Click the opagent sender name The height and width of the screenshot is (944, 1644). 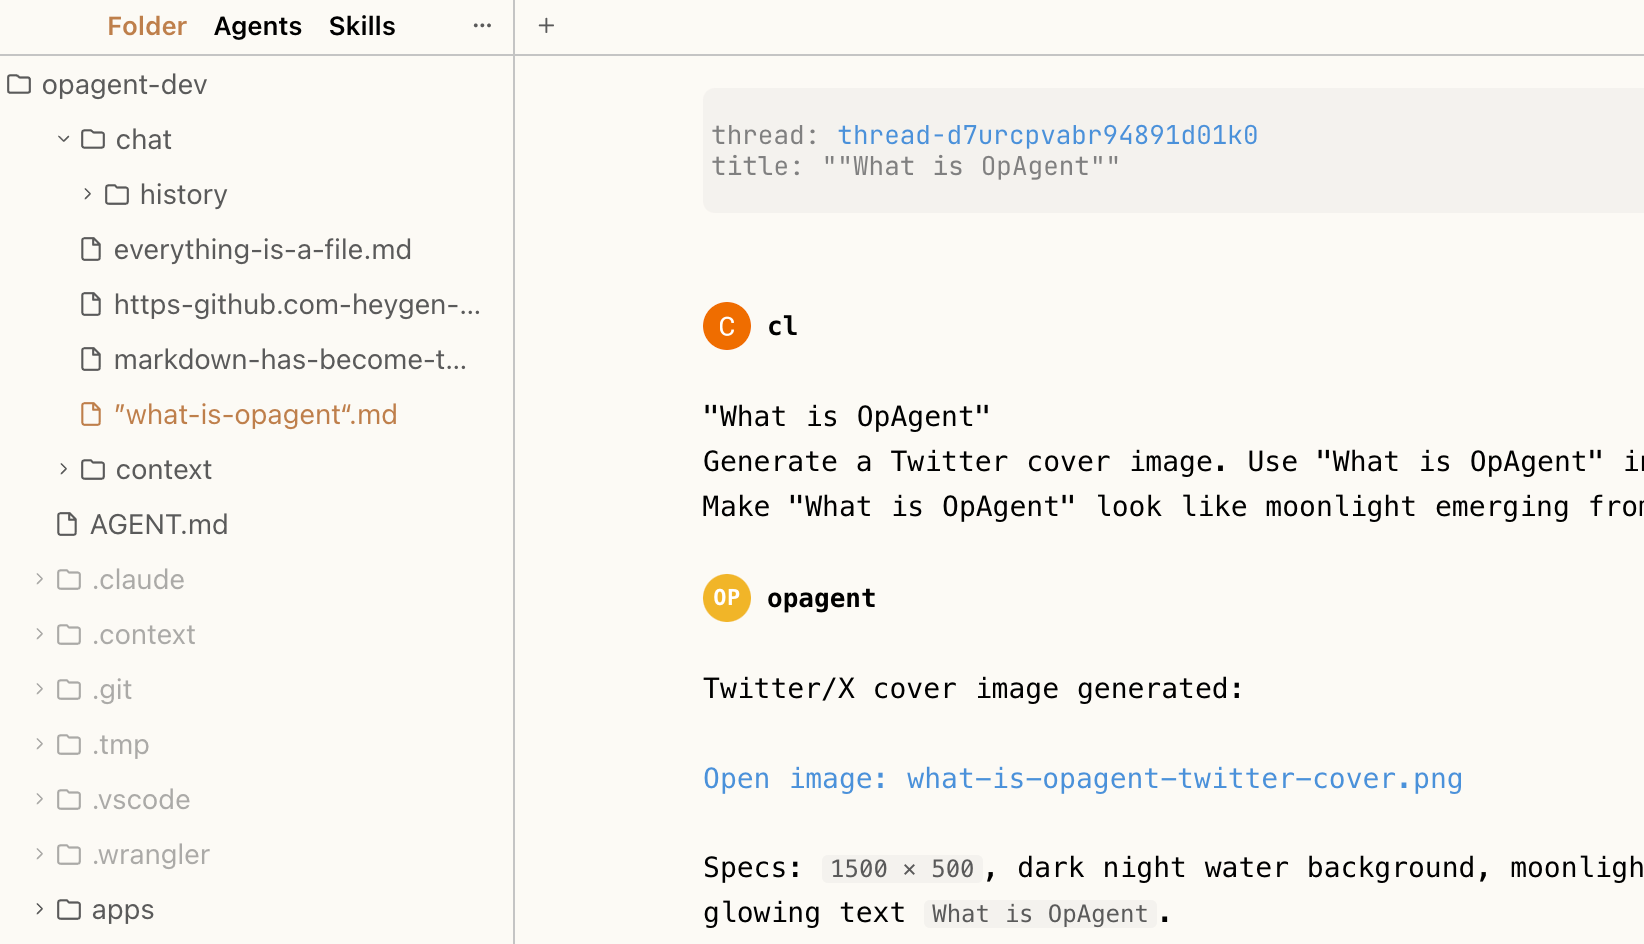point(821,598)
